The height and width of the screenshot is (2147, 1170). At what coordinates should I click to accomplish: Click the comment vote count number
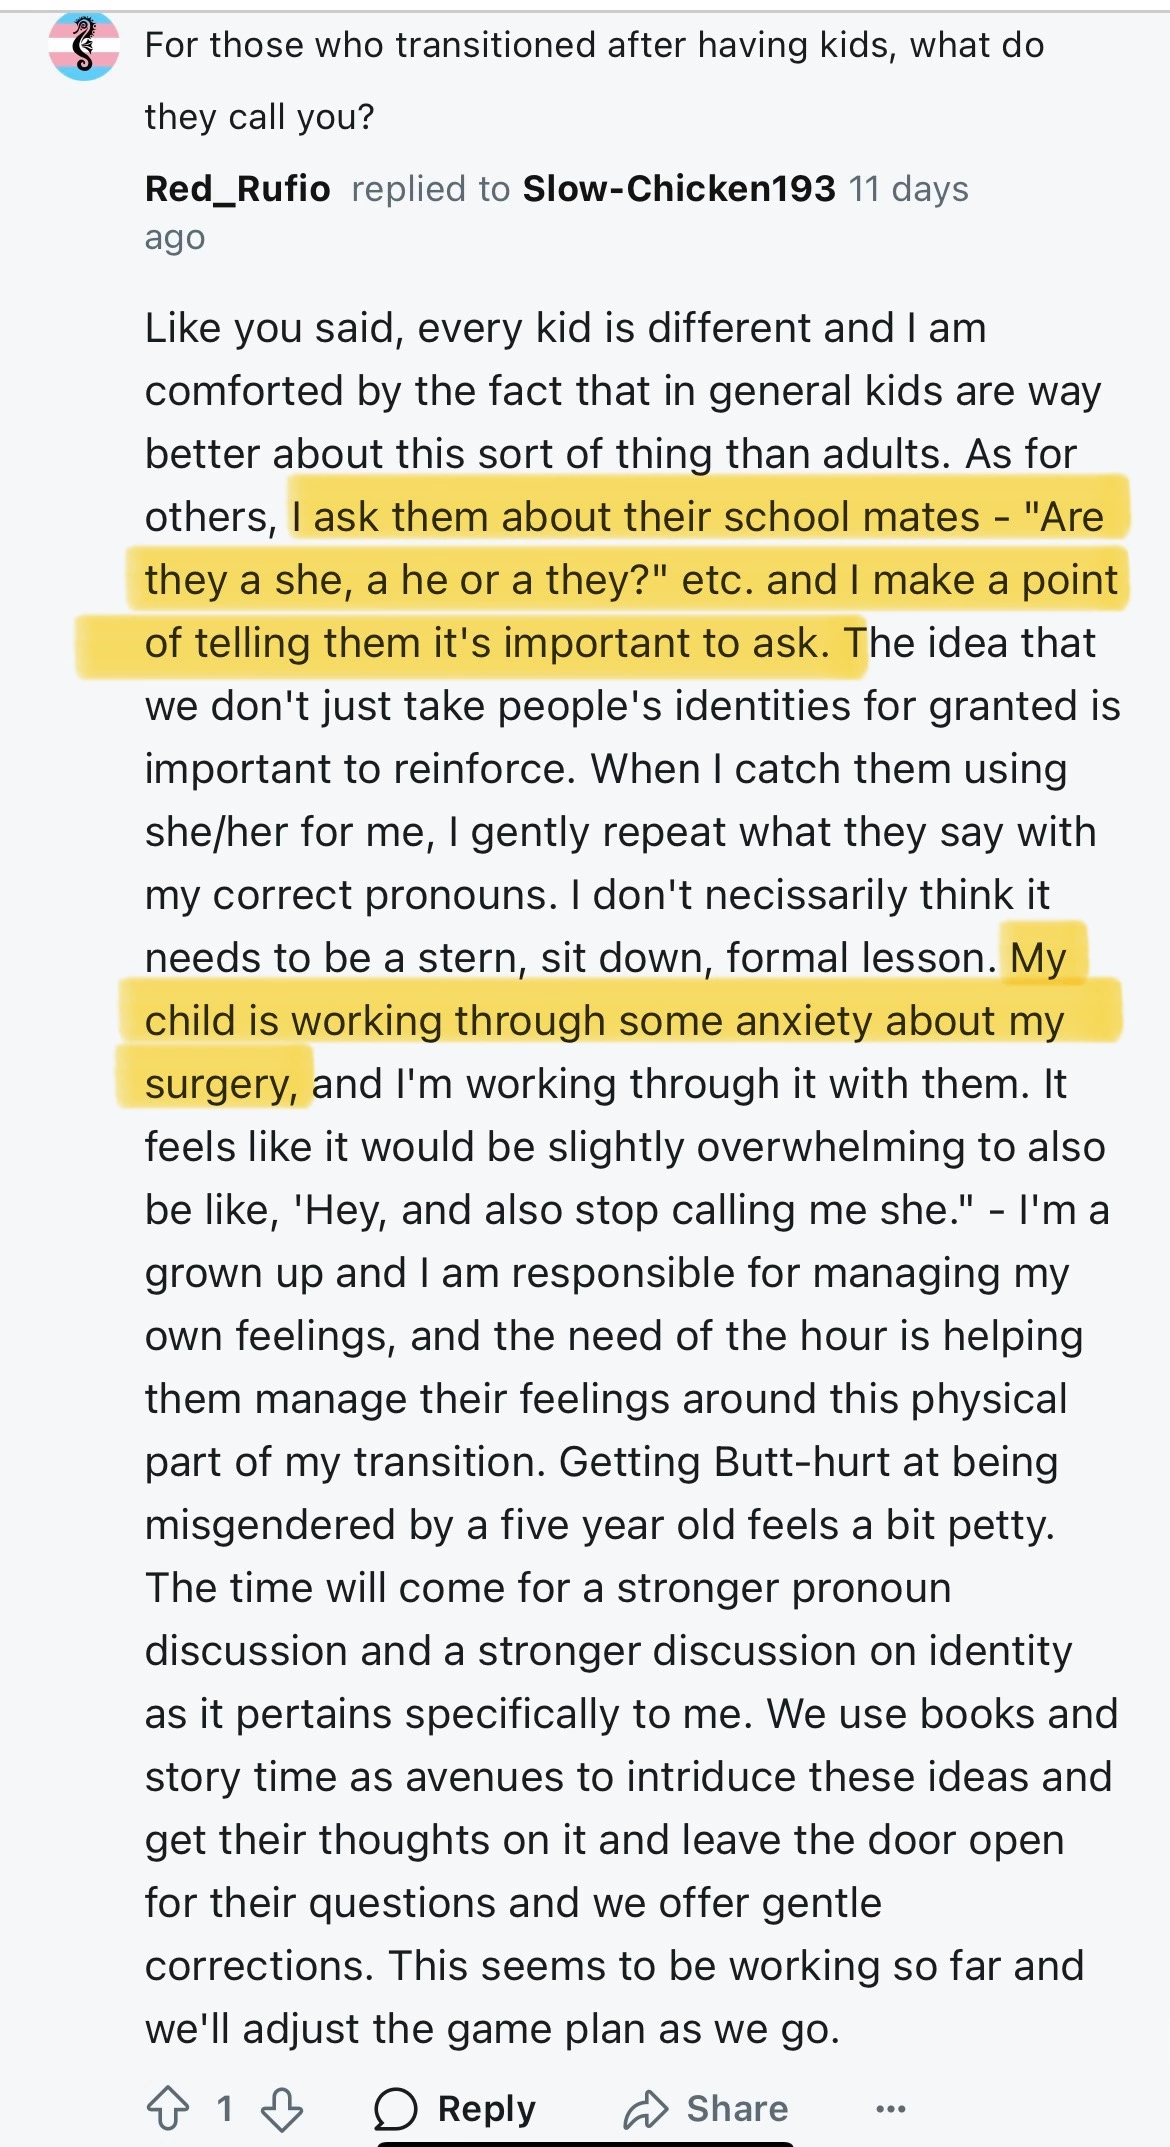point(225,2108)
